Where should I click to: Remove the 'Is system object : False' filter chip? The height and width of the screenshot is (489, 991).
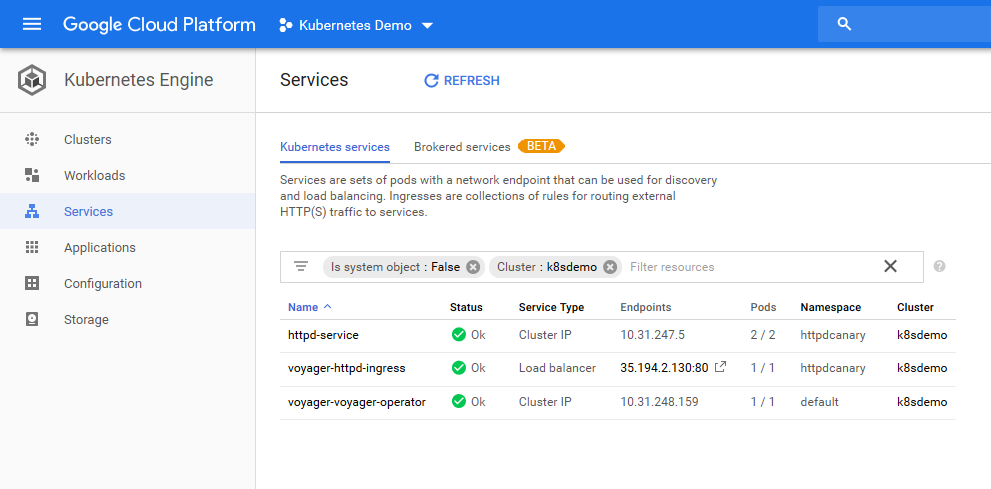473,267
